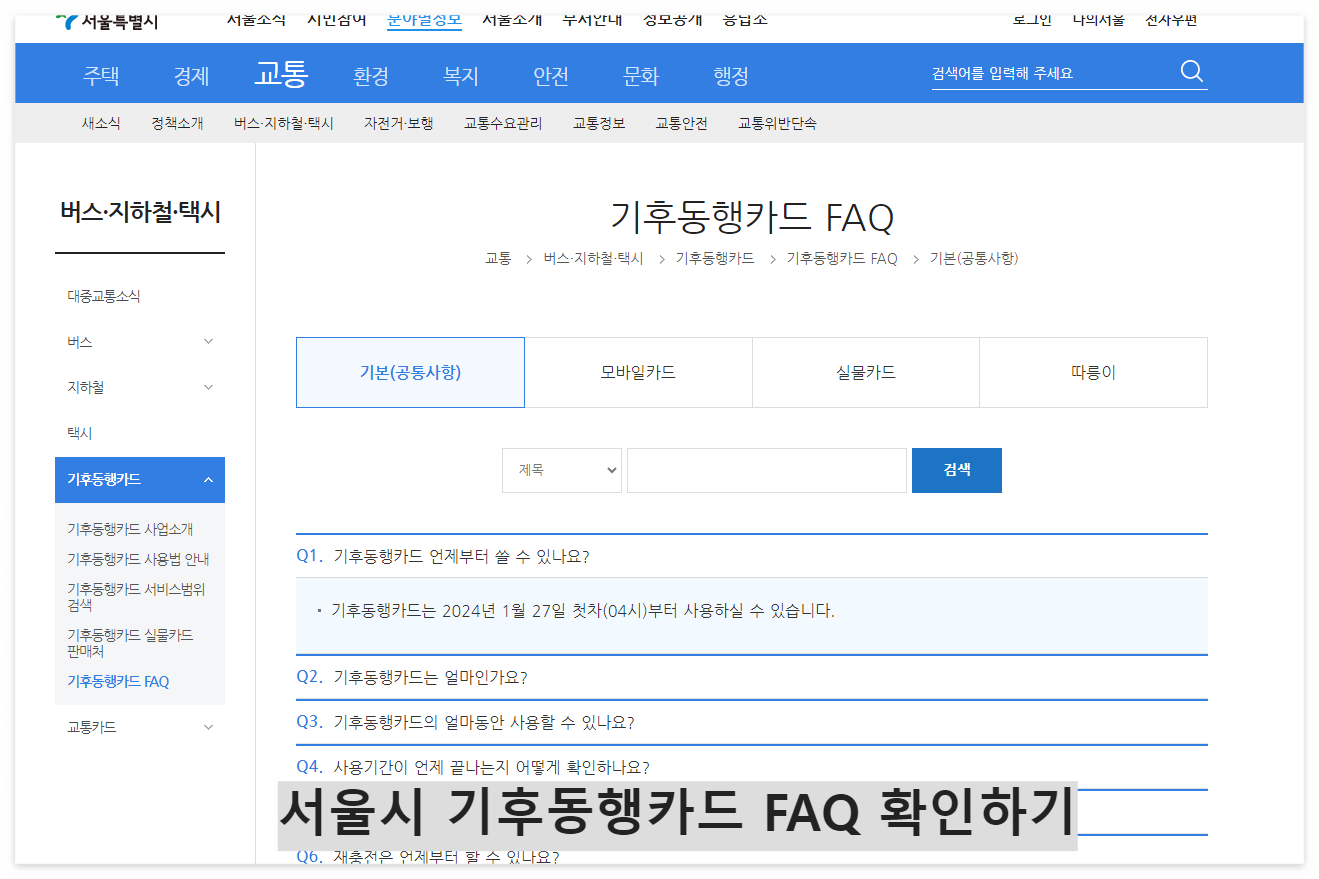
Task: Open 기후동행카드 FAQ sidebar link
Action: [x=118, y=681]
